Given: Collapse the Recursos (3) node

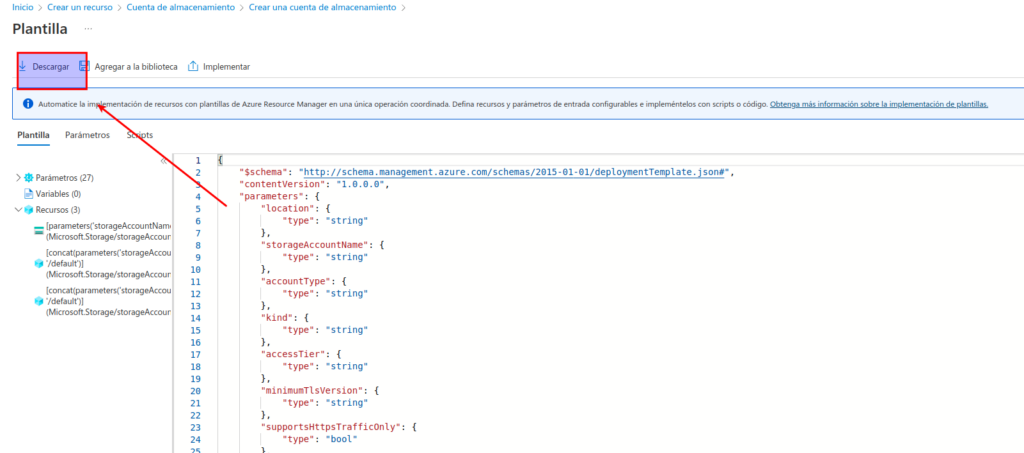Looking at the screenshot, I should coord(18,210).
